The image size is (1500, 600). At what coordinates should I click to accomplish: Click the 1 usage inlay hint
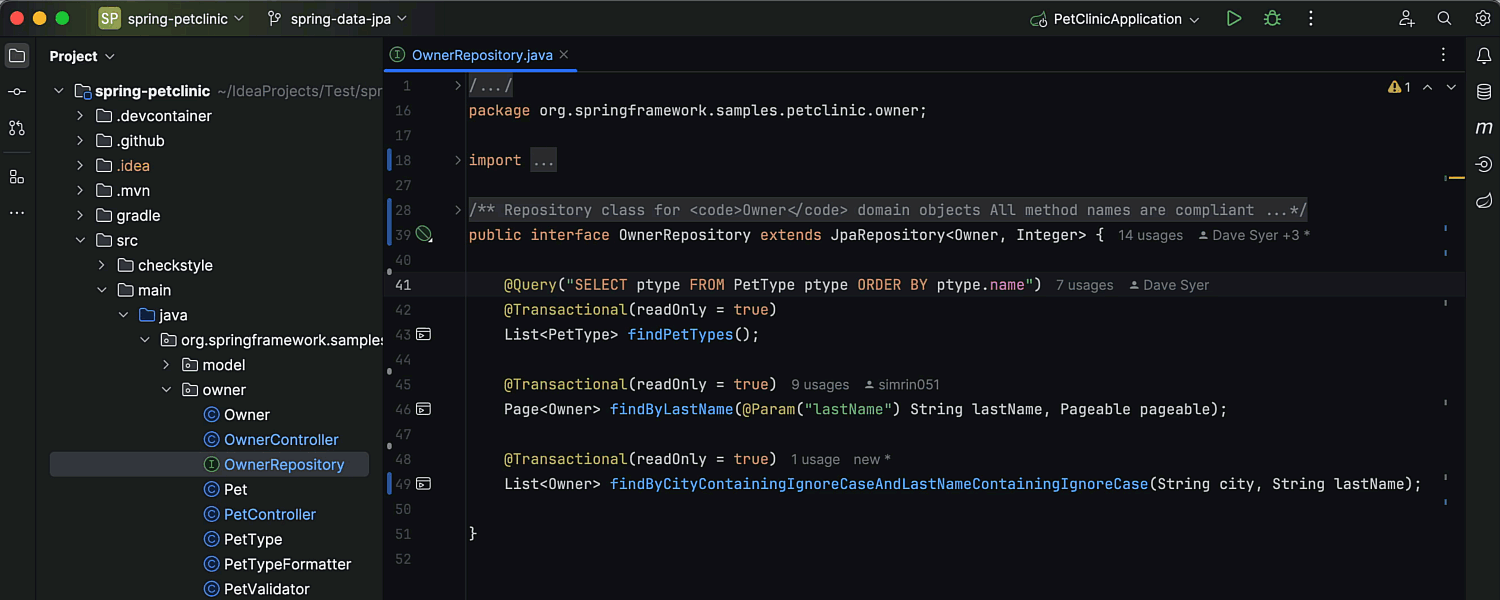coord(815,460)
